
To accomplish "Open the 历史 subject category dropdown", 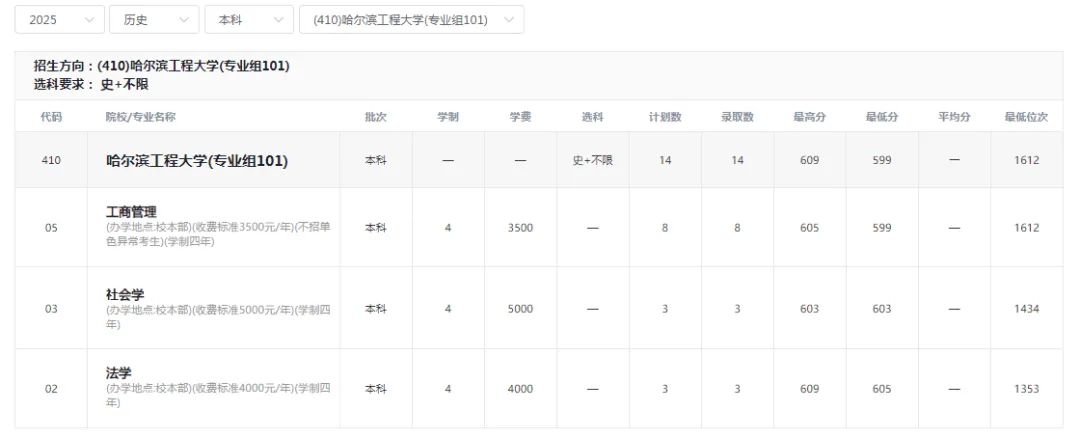I will point(154,20).
